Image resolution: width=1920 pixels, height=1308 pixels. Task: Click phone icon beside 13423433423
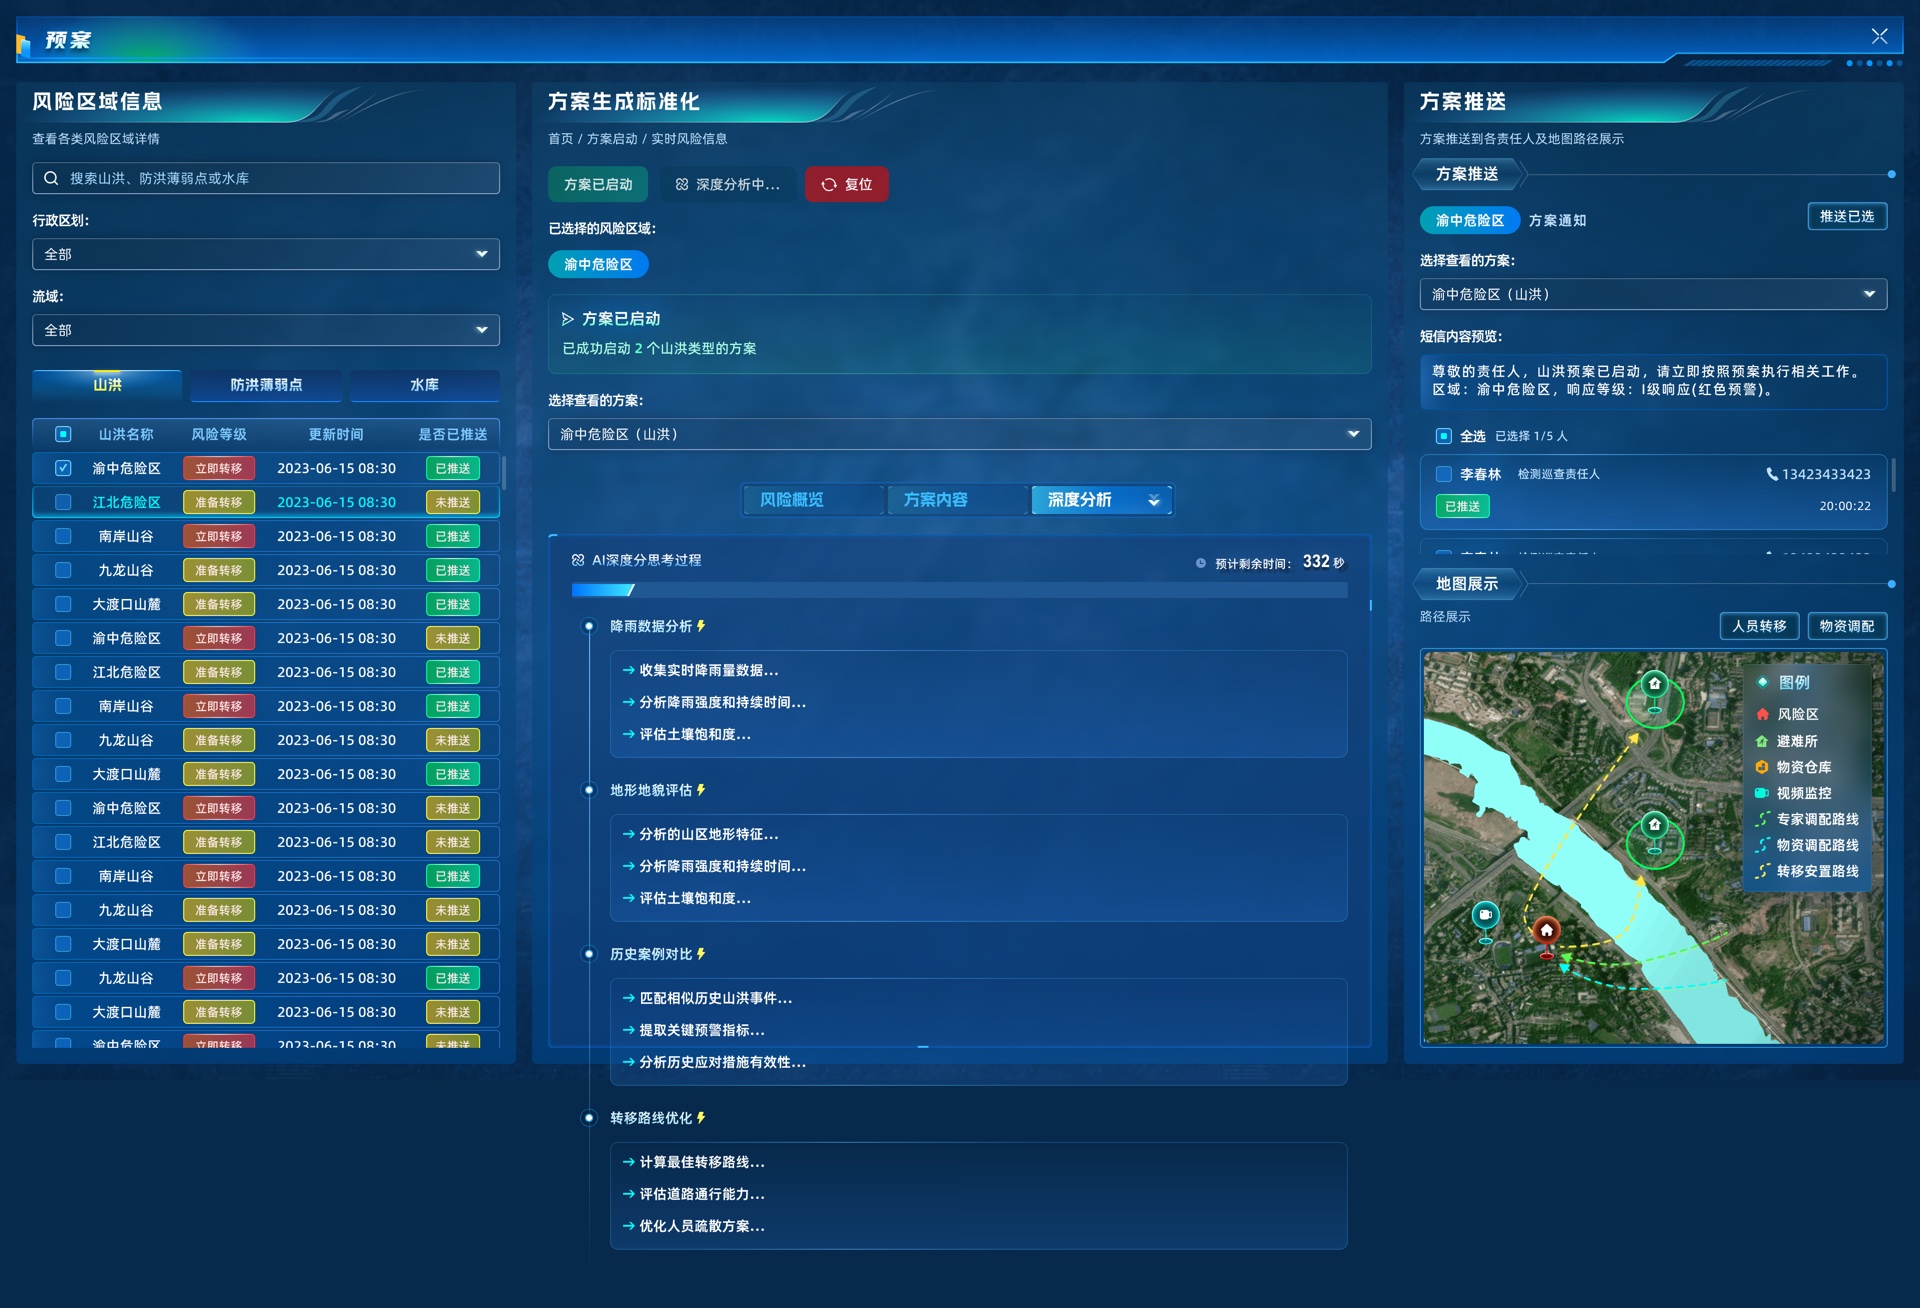tap(1772, 474)
